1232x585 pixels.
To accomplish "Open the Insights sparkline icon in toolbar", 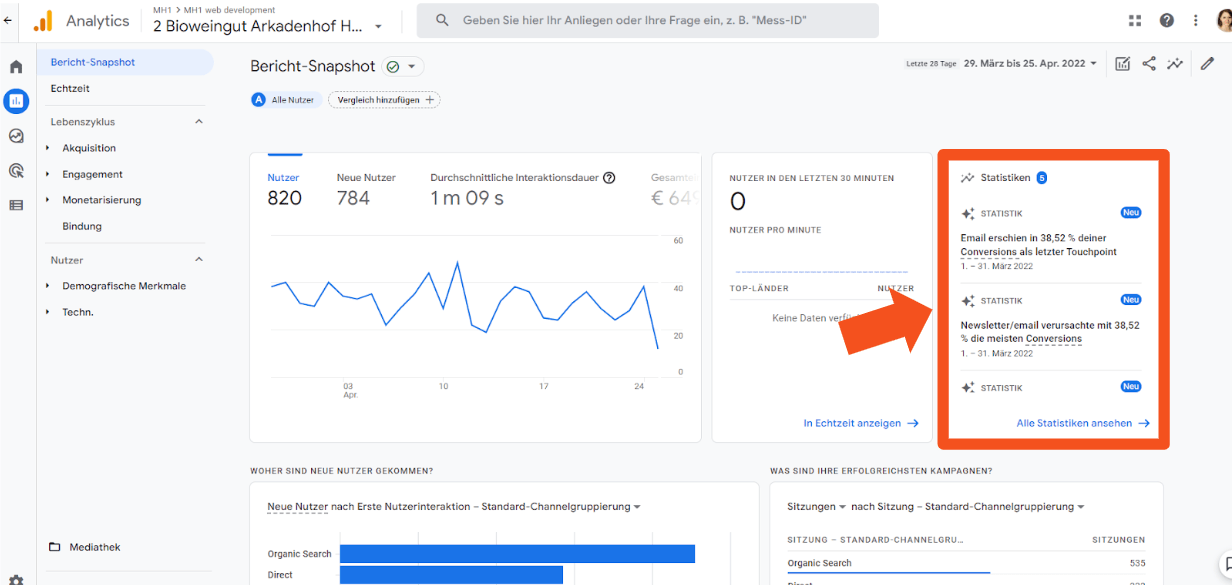I will 1175,64.
